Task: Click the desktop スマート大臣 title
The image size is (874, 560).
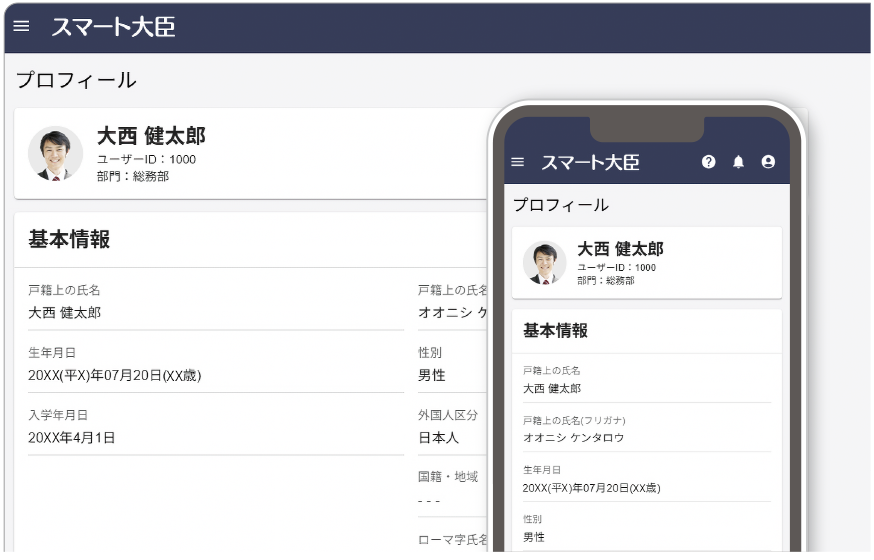Action: 113,27
